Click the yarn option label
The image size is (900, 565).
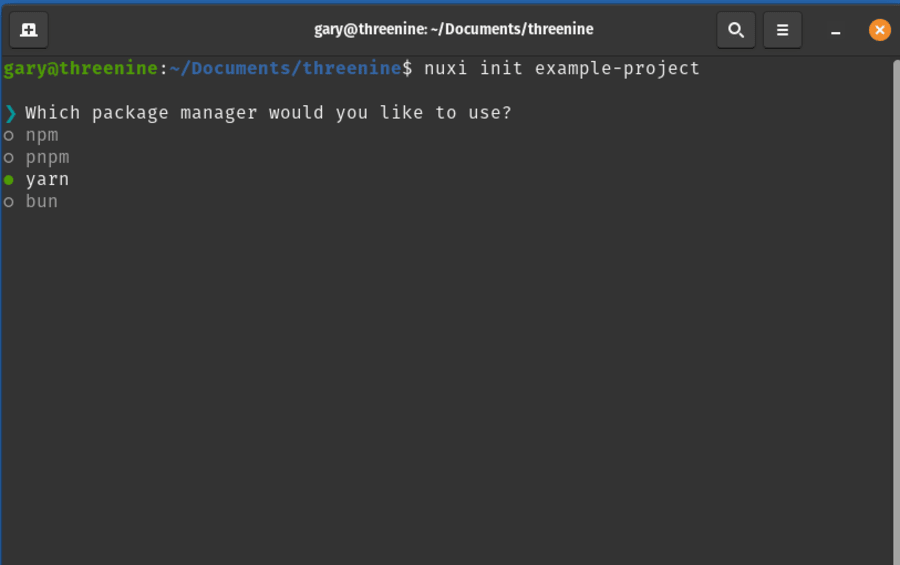tap(47, 180)
